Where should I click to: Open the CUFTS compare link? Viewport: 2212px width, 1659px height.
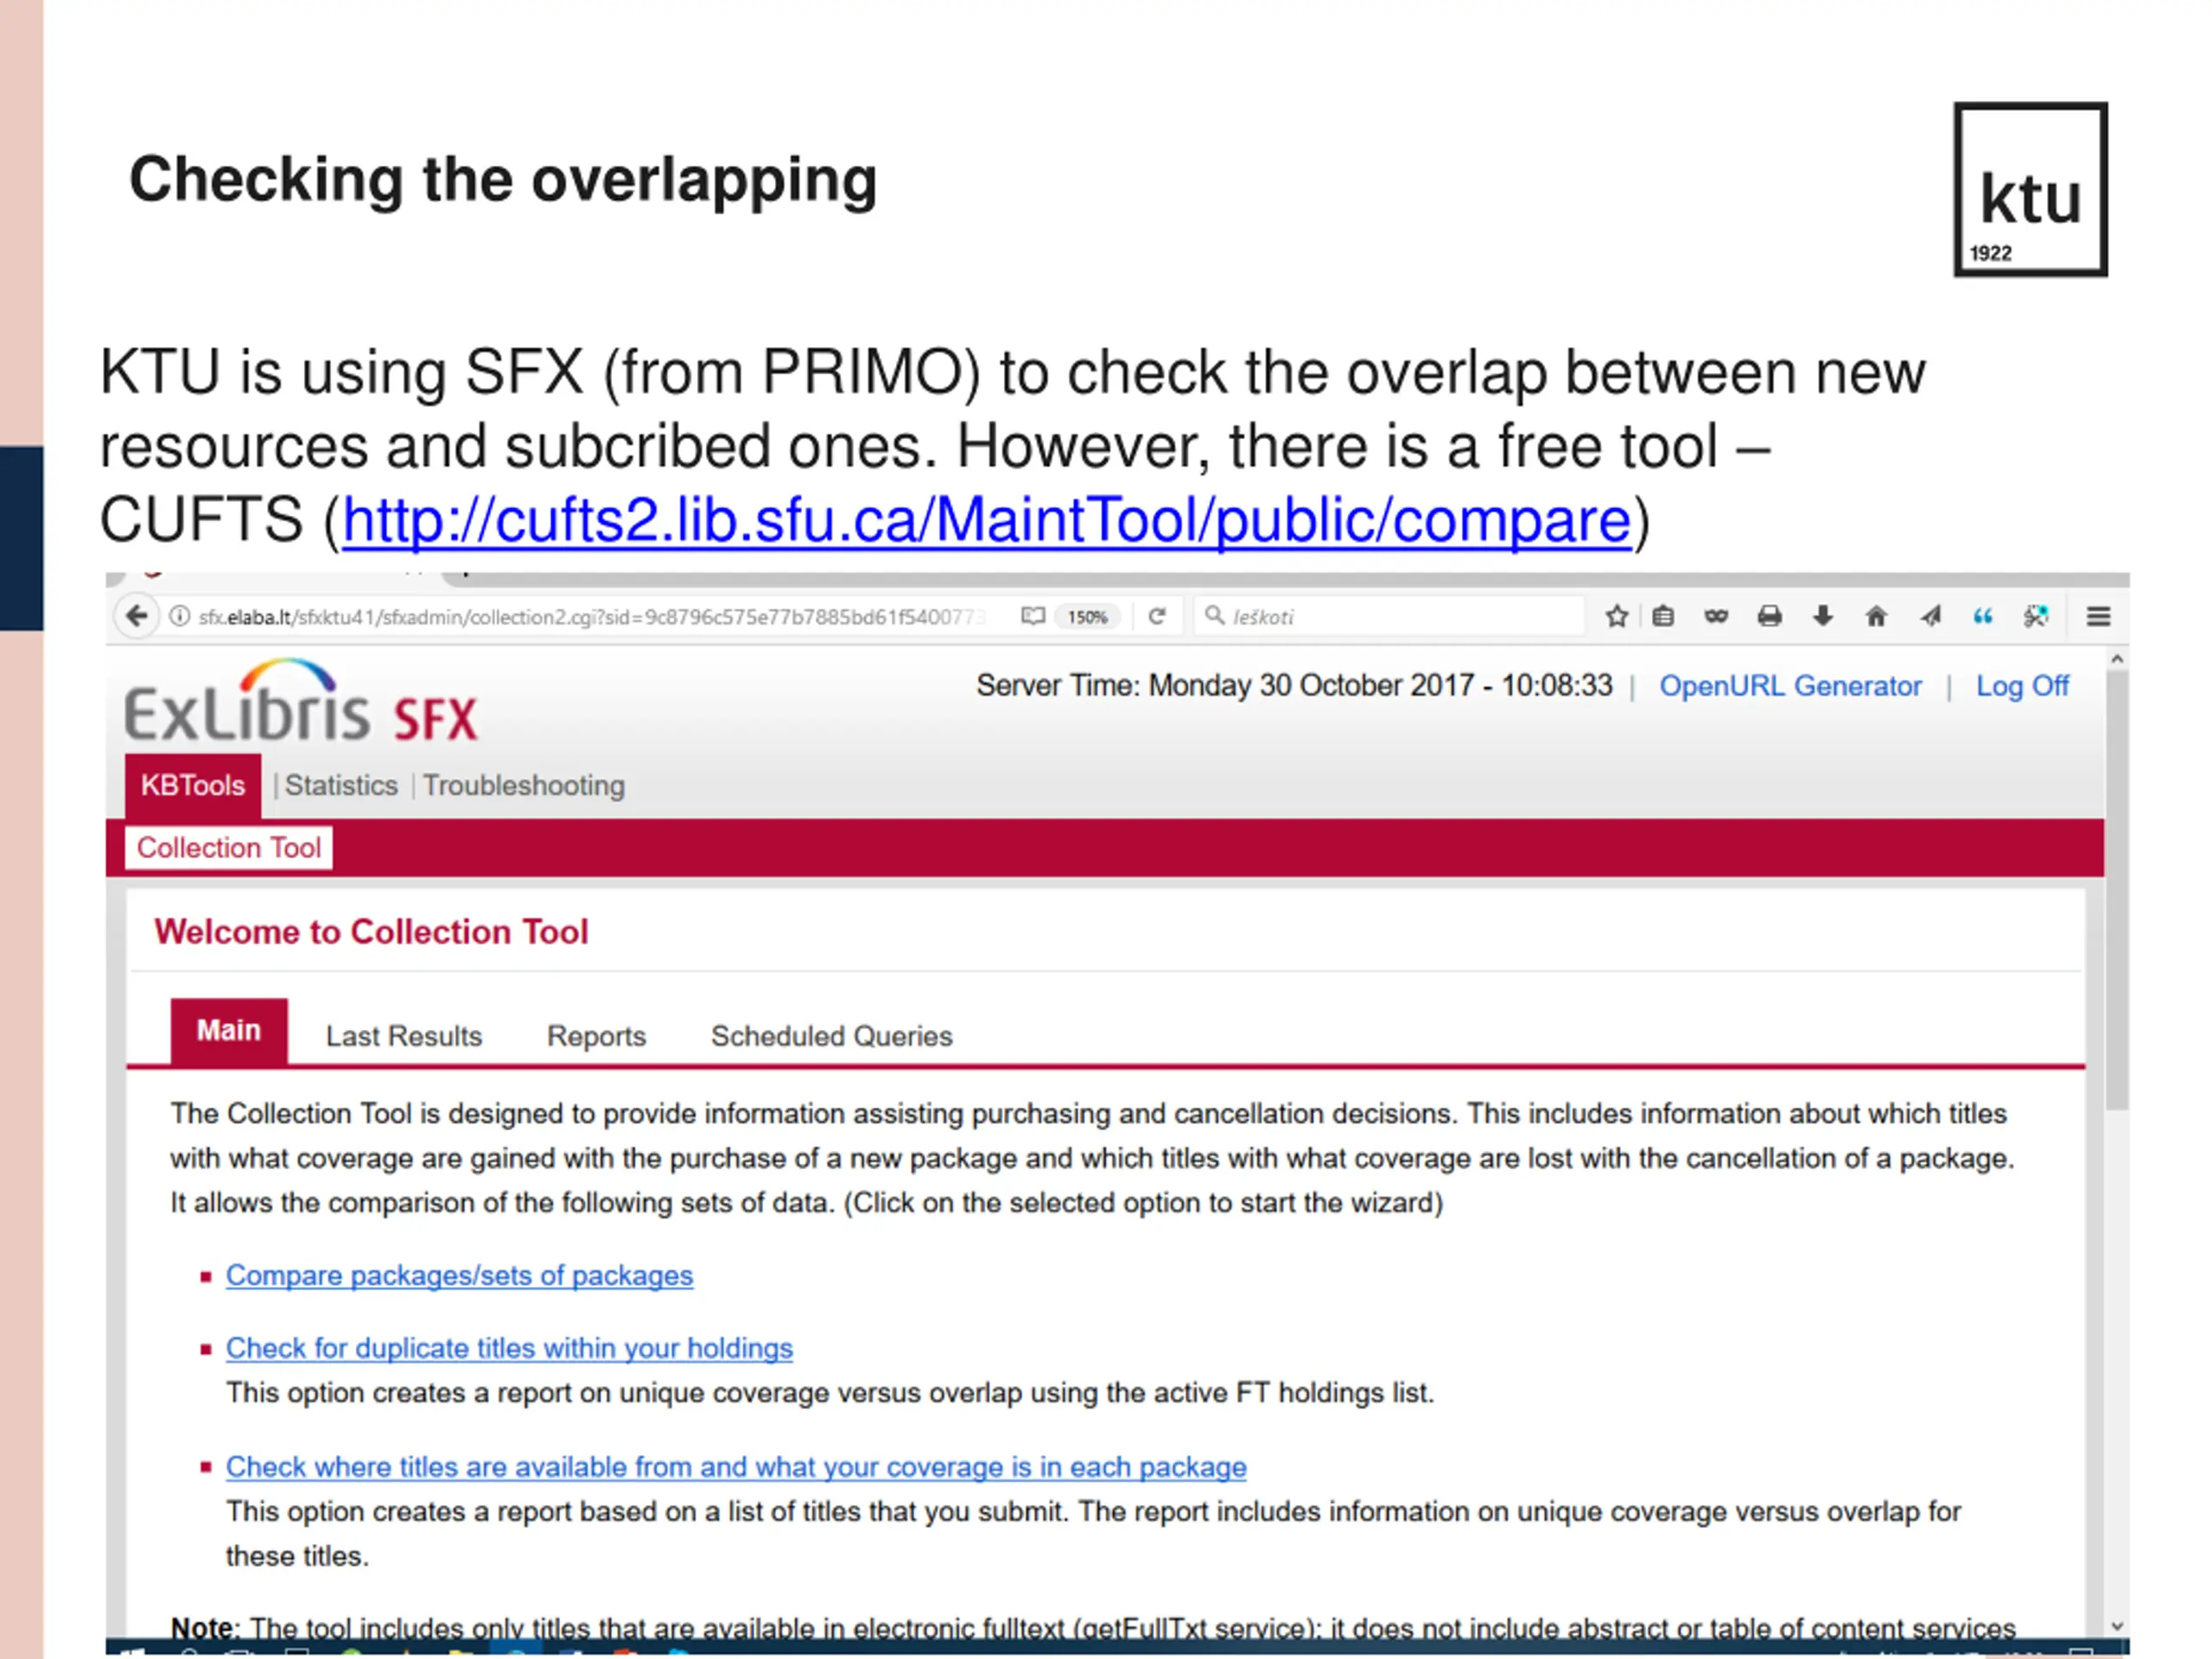pyautogui.click(x=986, y=520)
